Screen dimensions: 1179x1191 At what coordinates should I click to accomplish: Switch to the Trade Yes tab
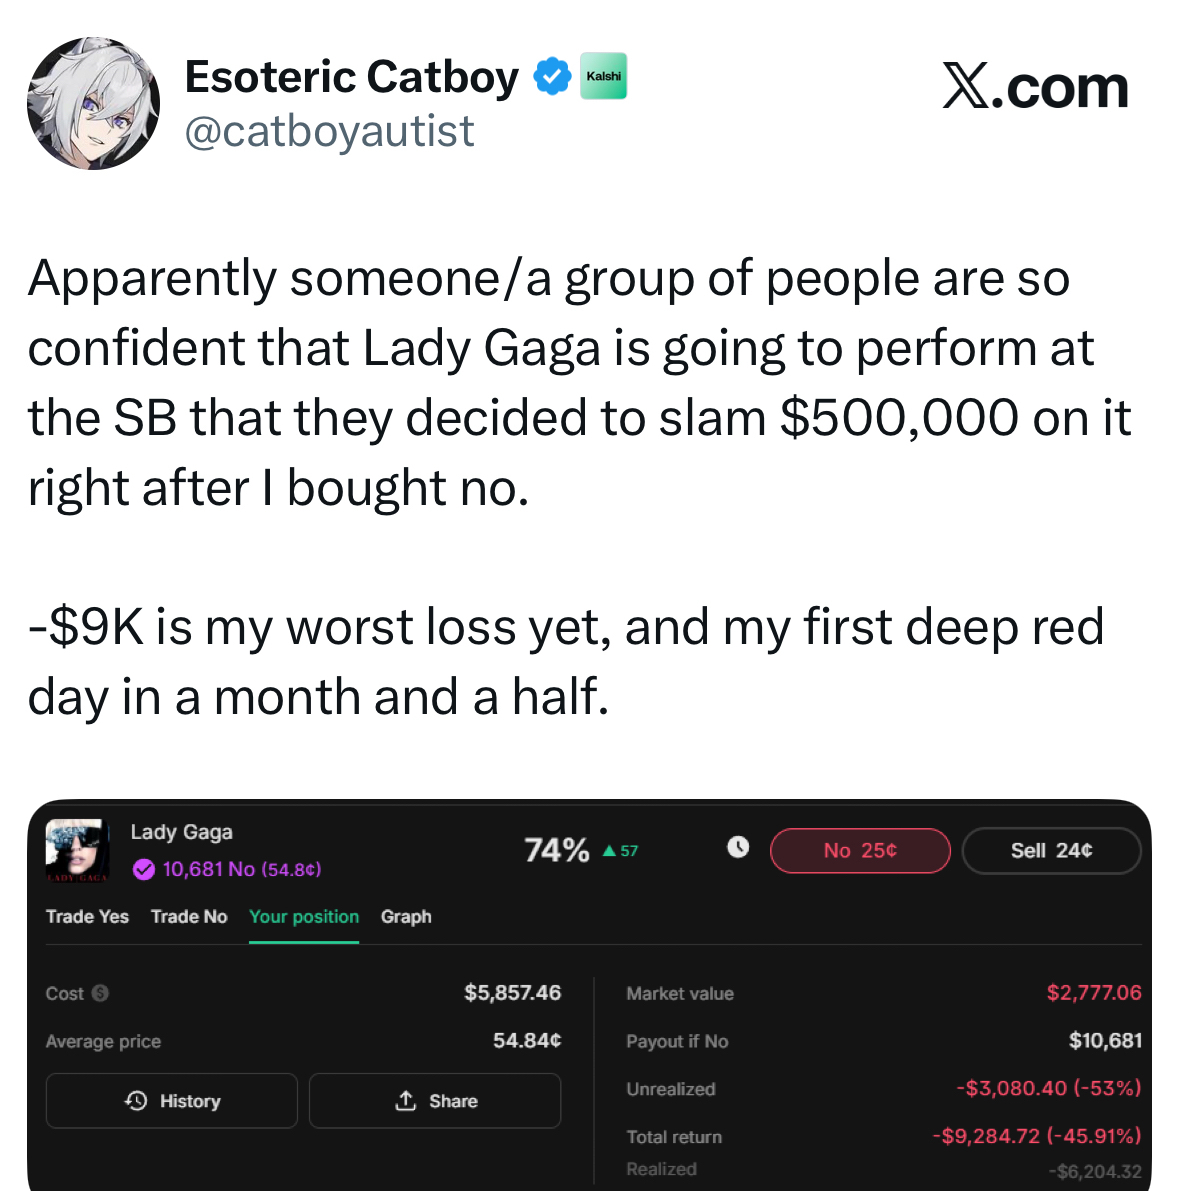click(x=87, y=917)
